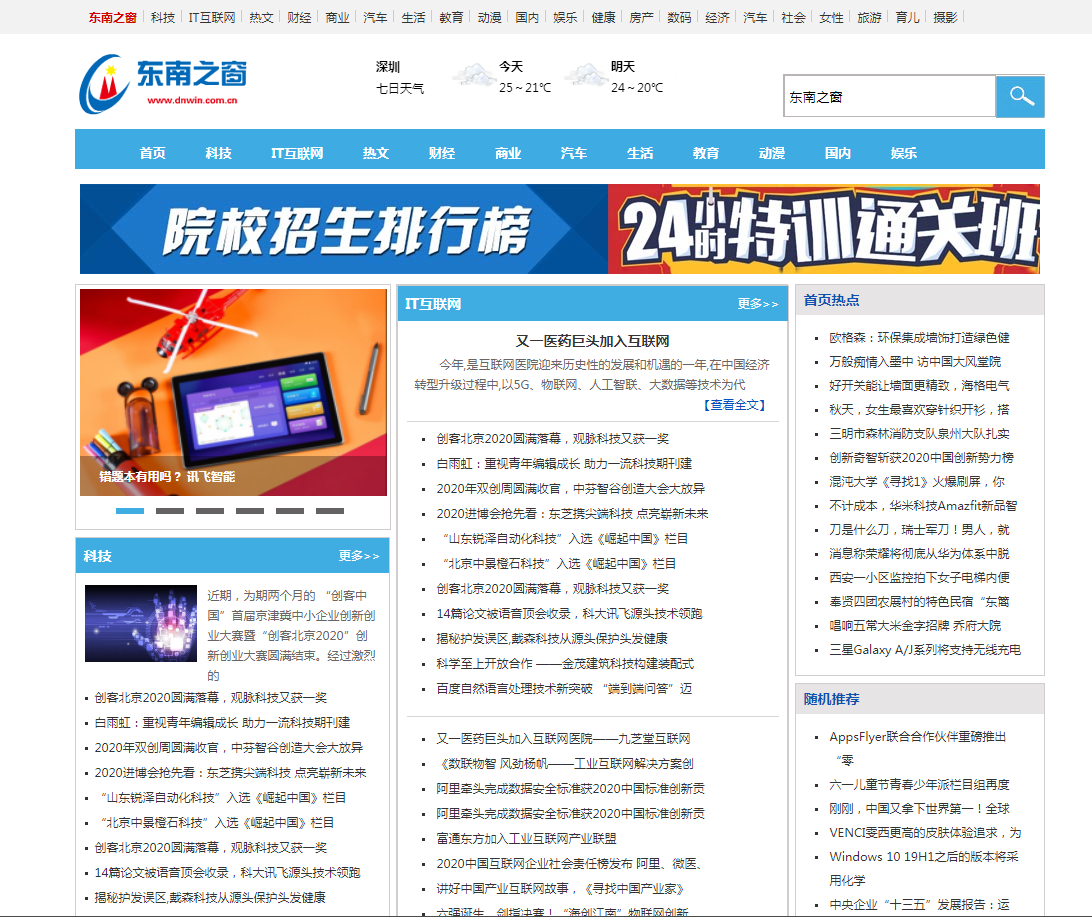Click the search magnifier icon
Screen dimensions: 1092x917
(1020, 96)
